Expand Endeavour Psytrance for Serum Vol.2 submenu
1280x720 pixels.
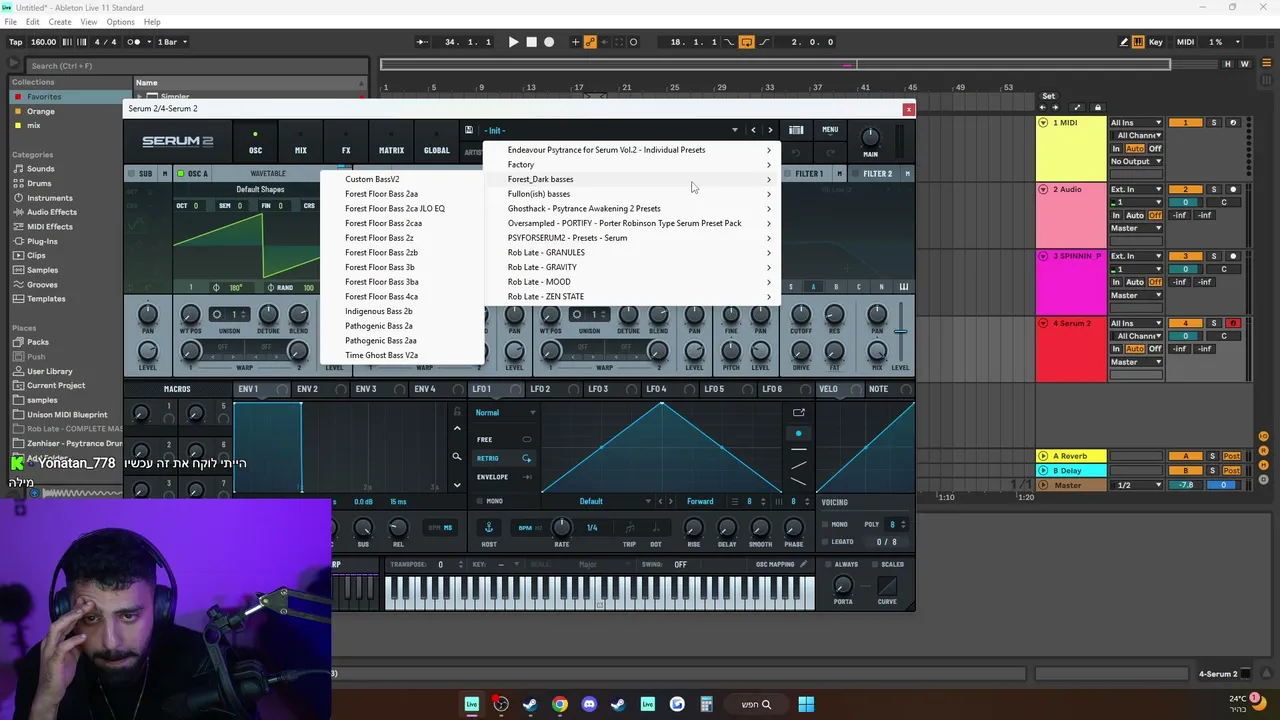point(631,150)
